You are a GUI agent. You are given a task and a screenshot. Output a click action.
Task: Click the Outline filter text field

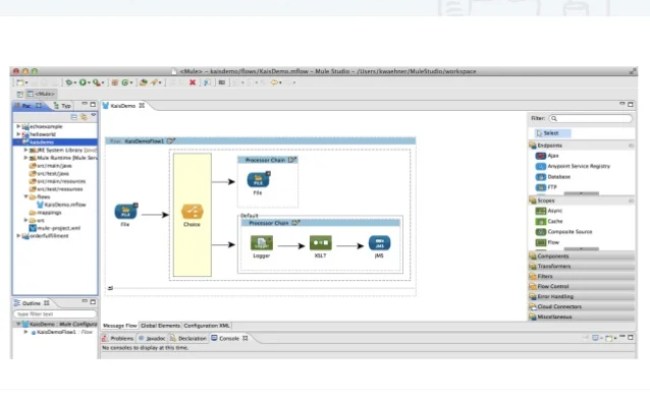click(x=55, y=314)
